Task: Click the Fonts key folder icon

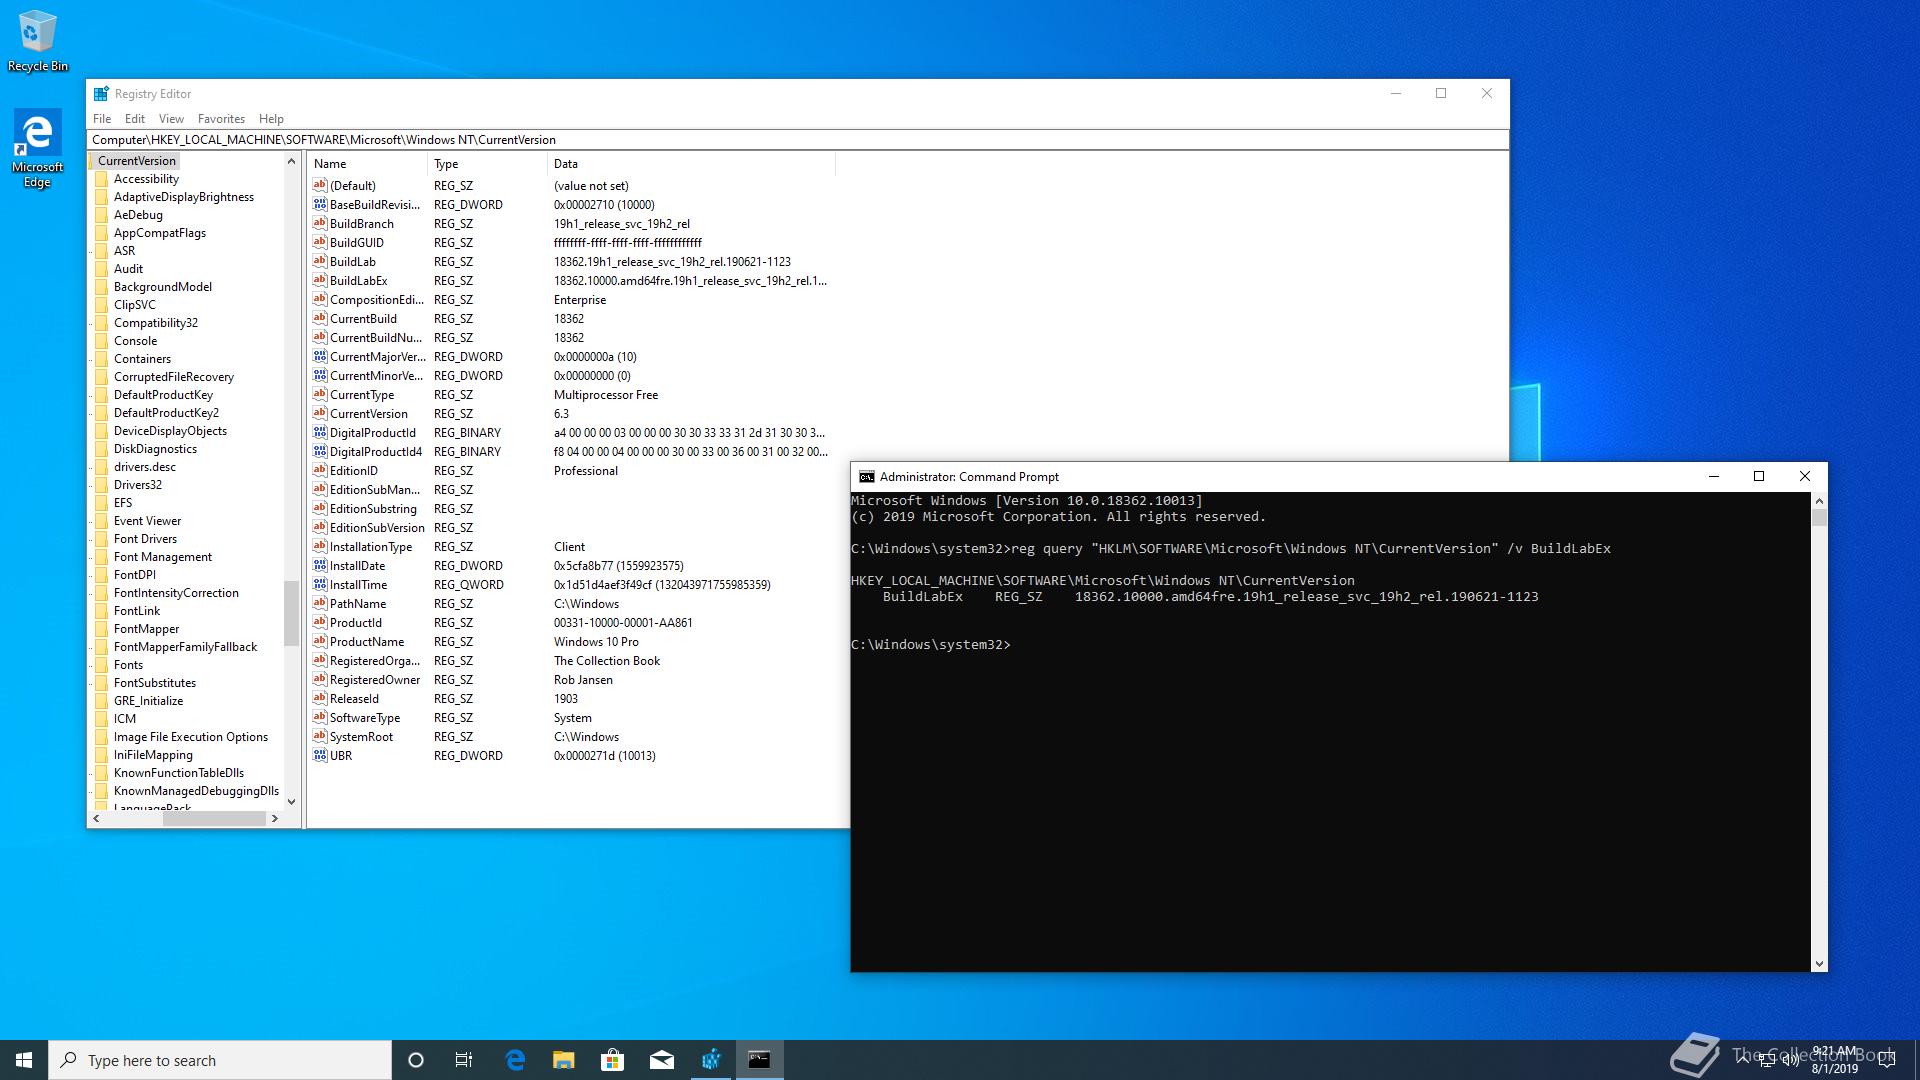Action: click(x=101, y=665)
